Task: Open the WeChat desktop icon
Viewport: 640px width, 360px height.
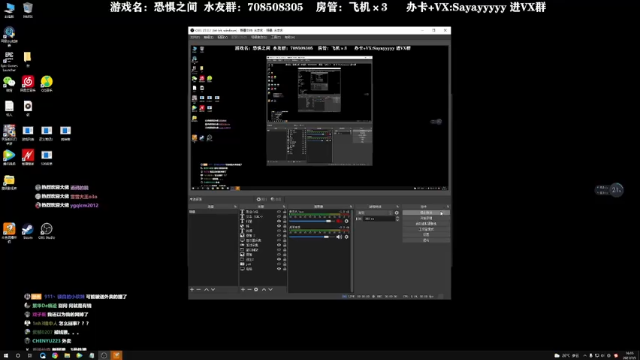Action: (x=9, y=84)
